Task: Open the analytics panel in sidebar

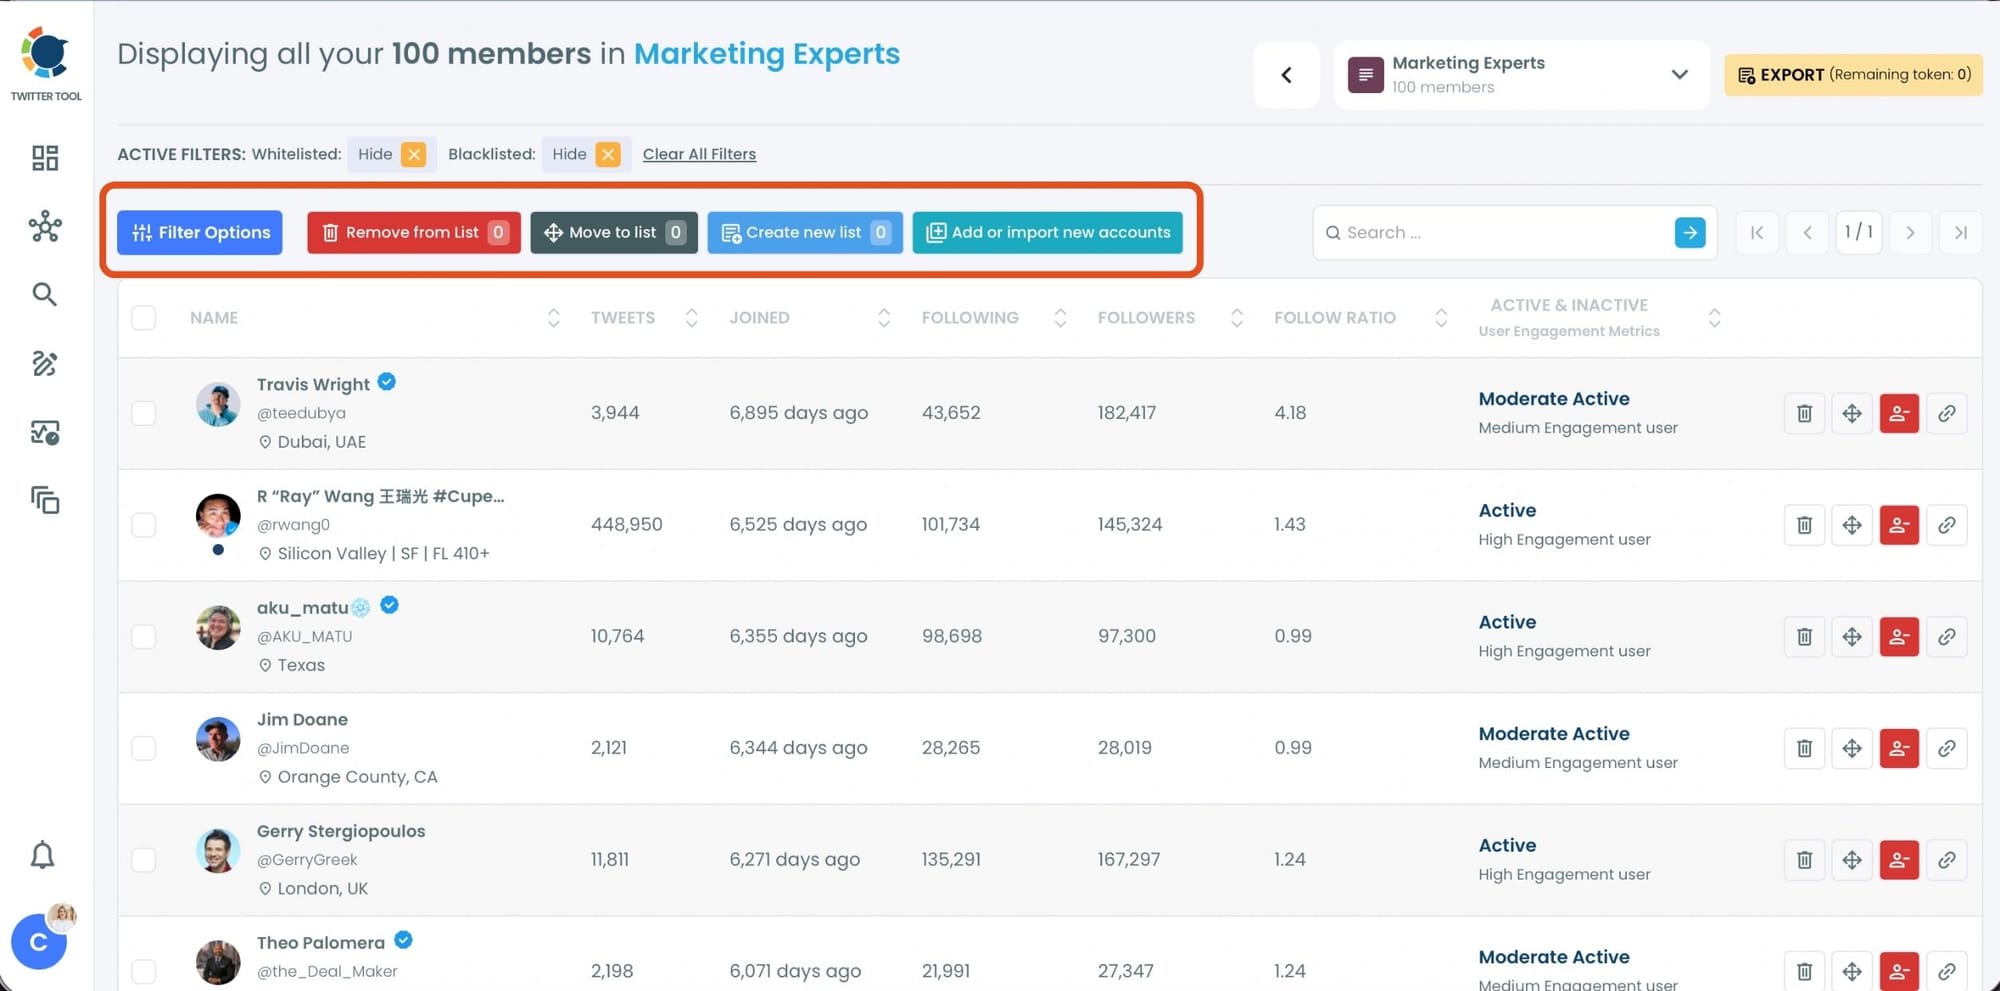Action: (x=44, y=432)
